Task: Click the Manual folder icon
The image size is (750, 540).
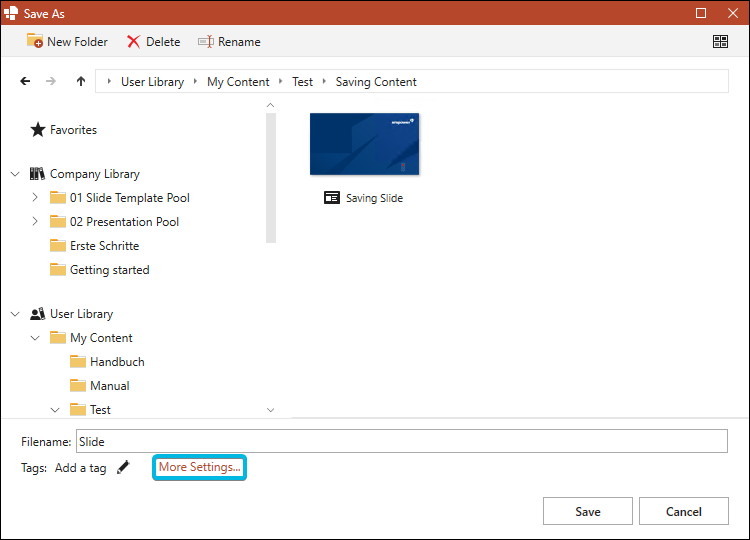Action: pos(78,386)
